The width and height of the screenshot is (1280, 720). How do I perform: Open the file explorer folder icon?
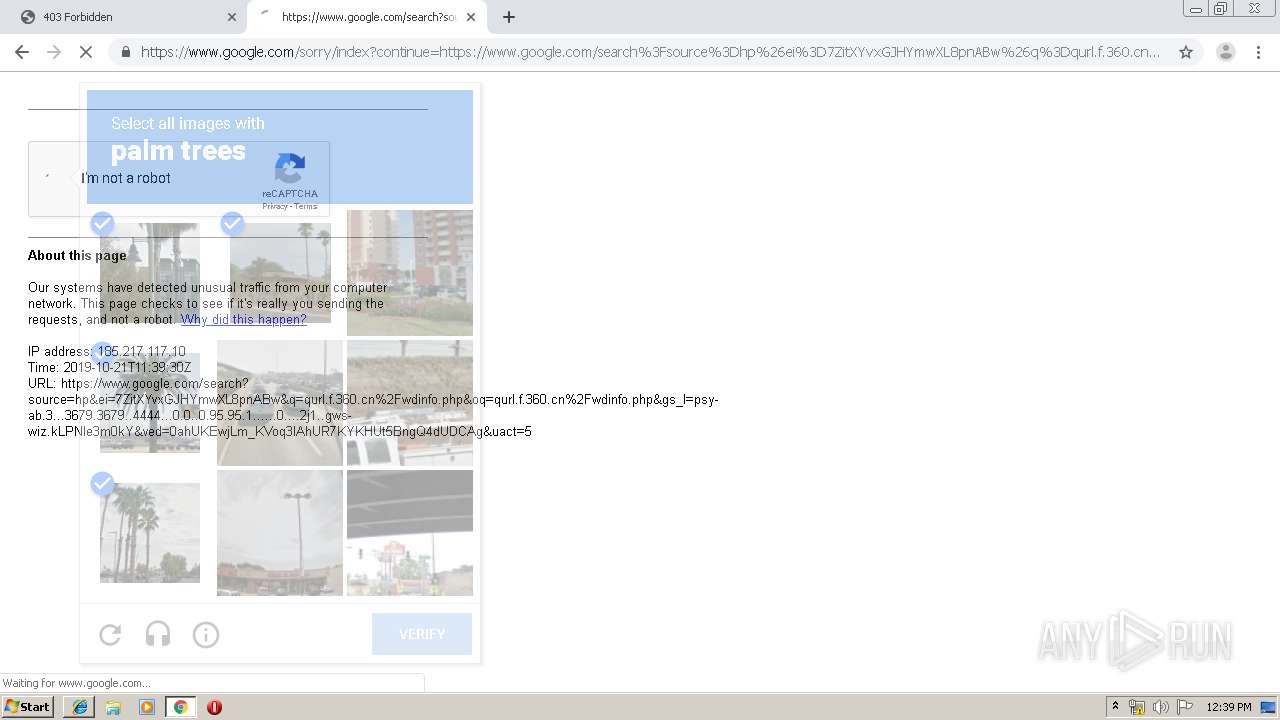pyautogui.click(x=113, y=707)
